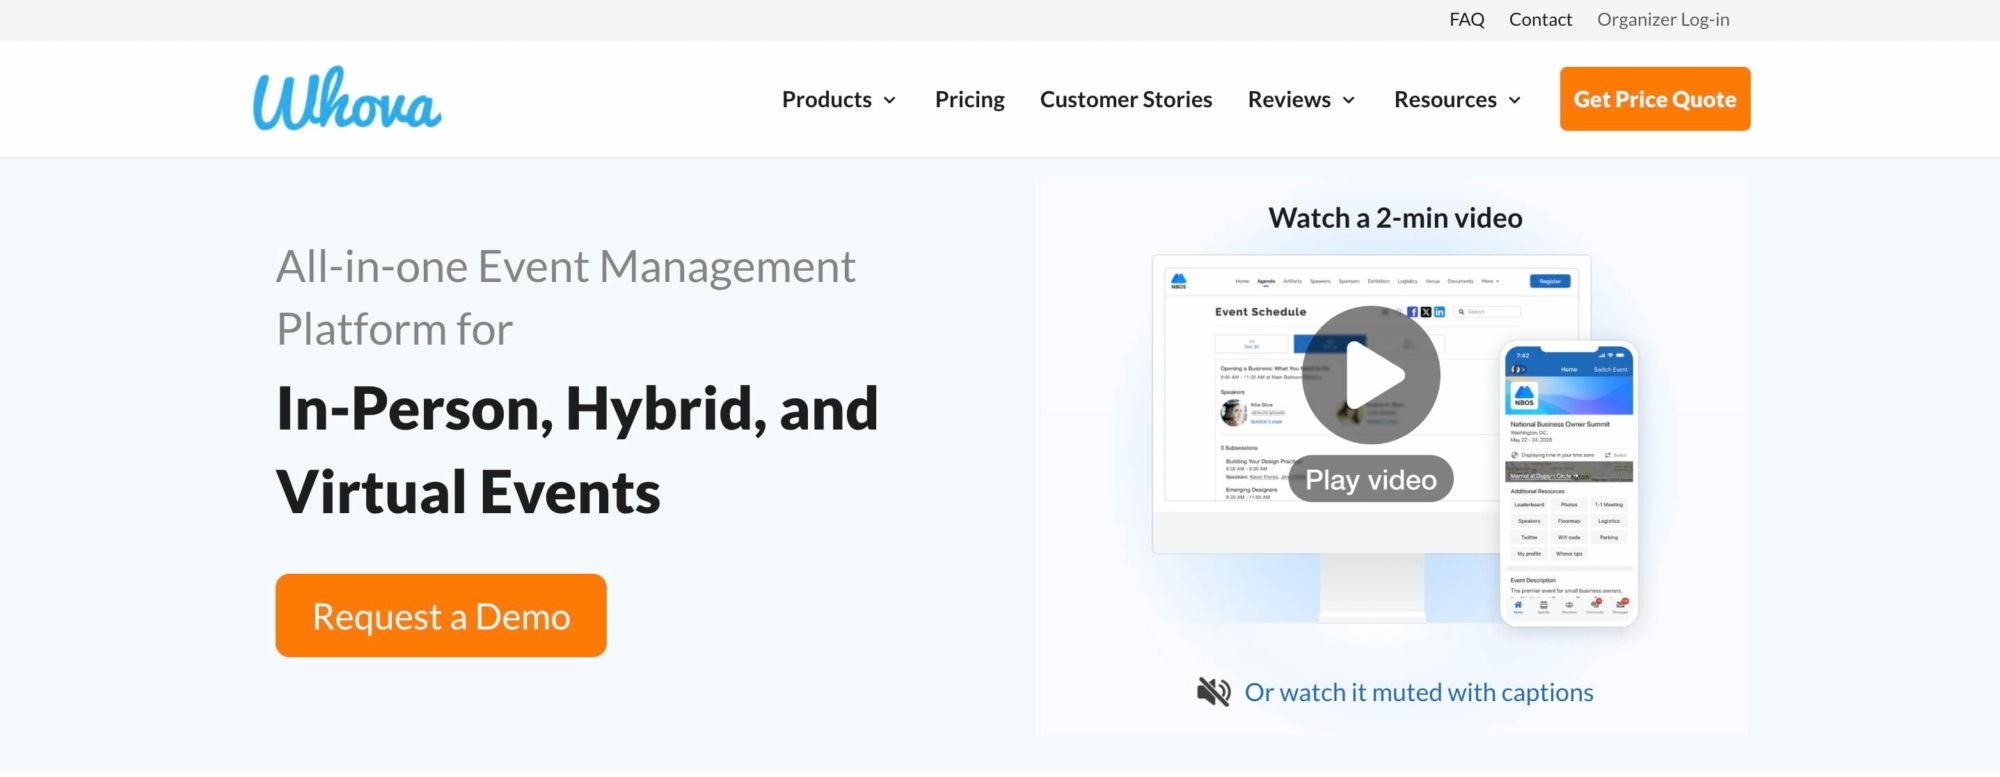Click the phone app mockup image
Viewport: 2000px width, 777px height.
point(1569,484)
